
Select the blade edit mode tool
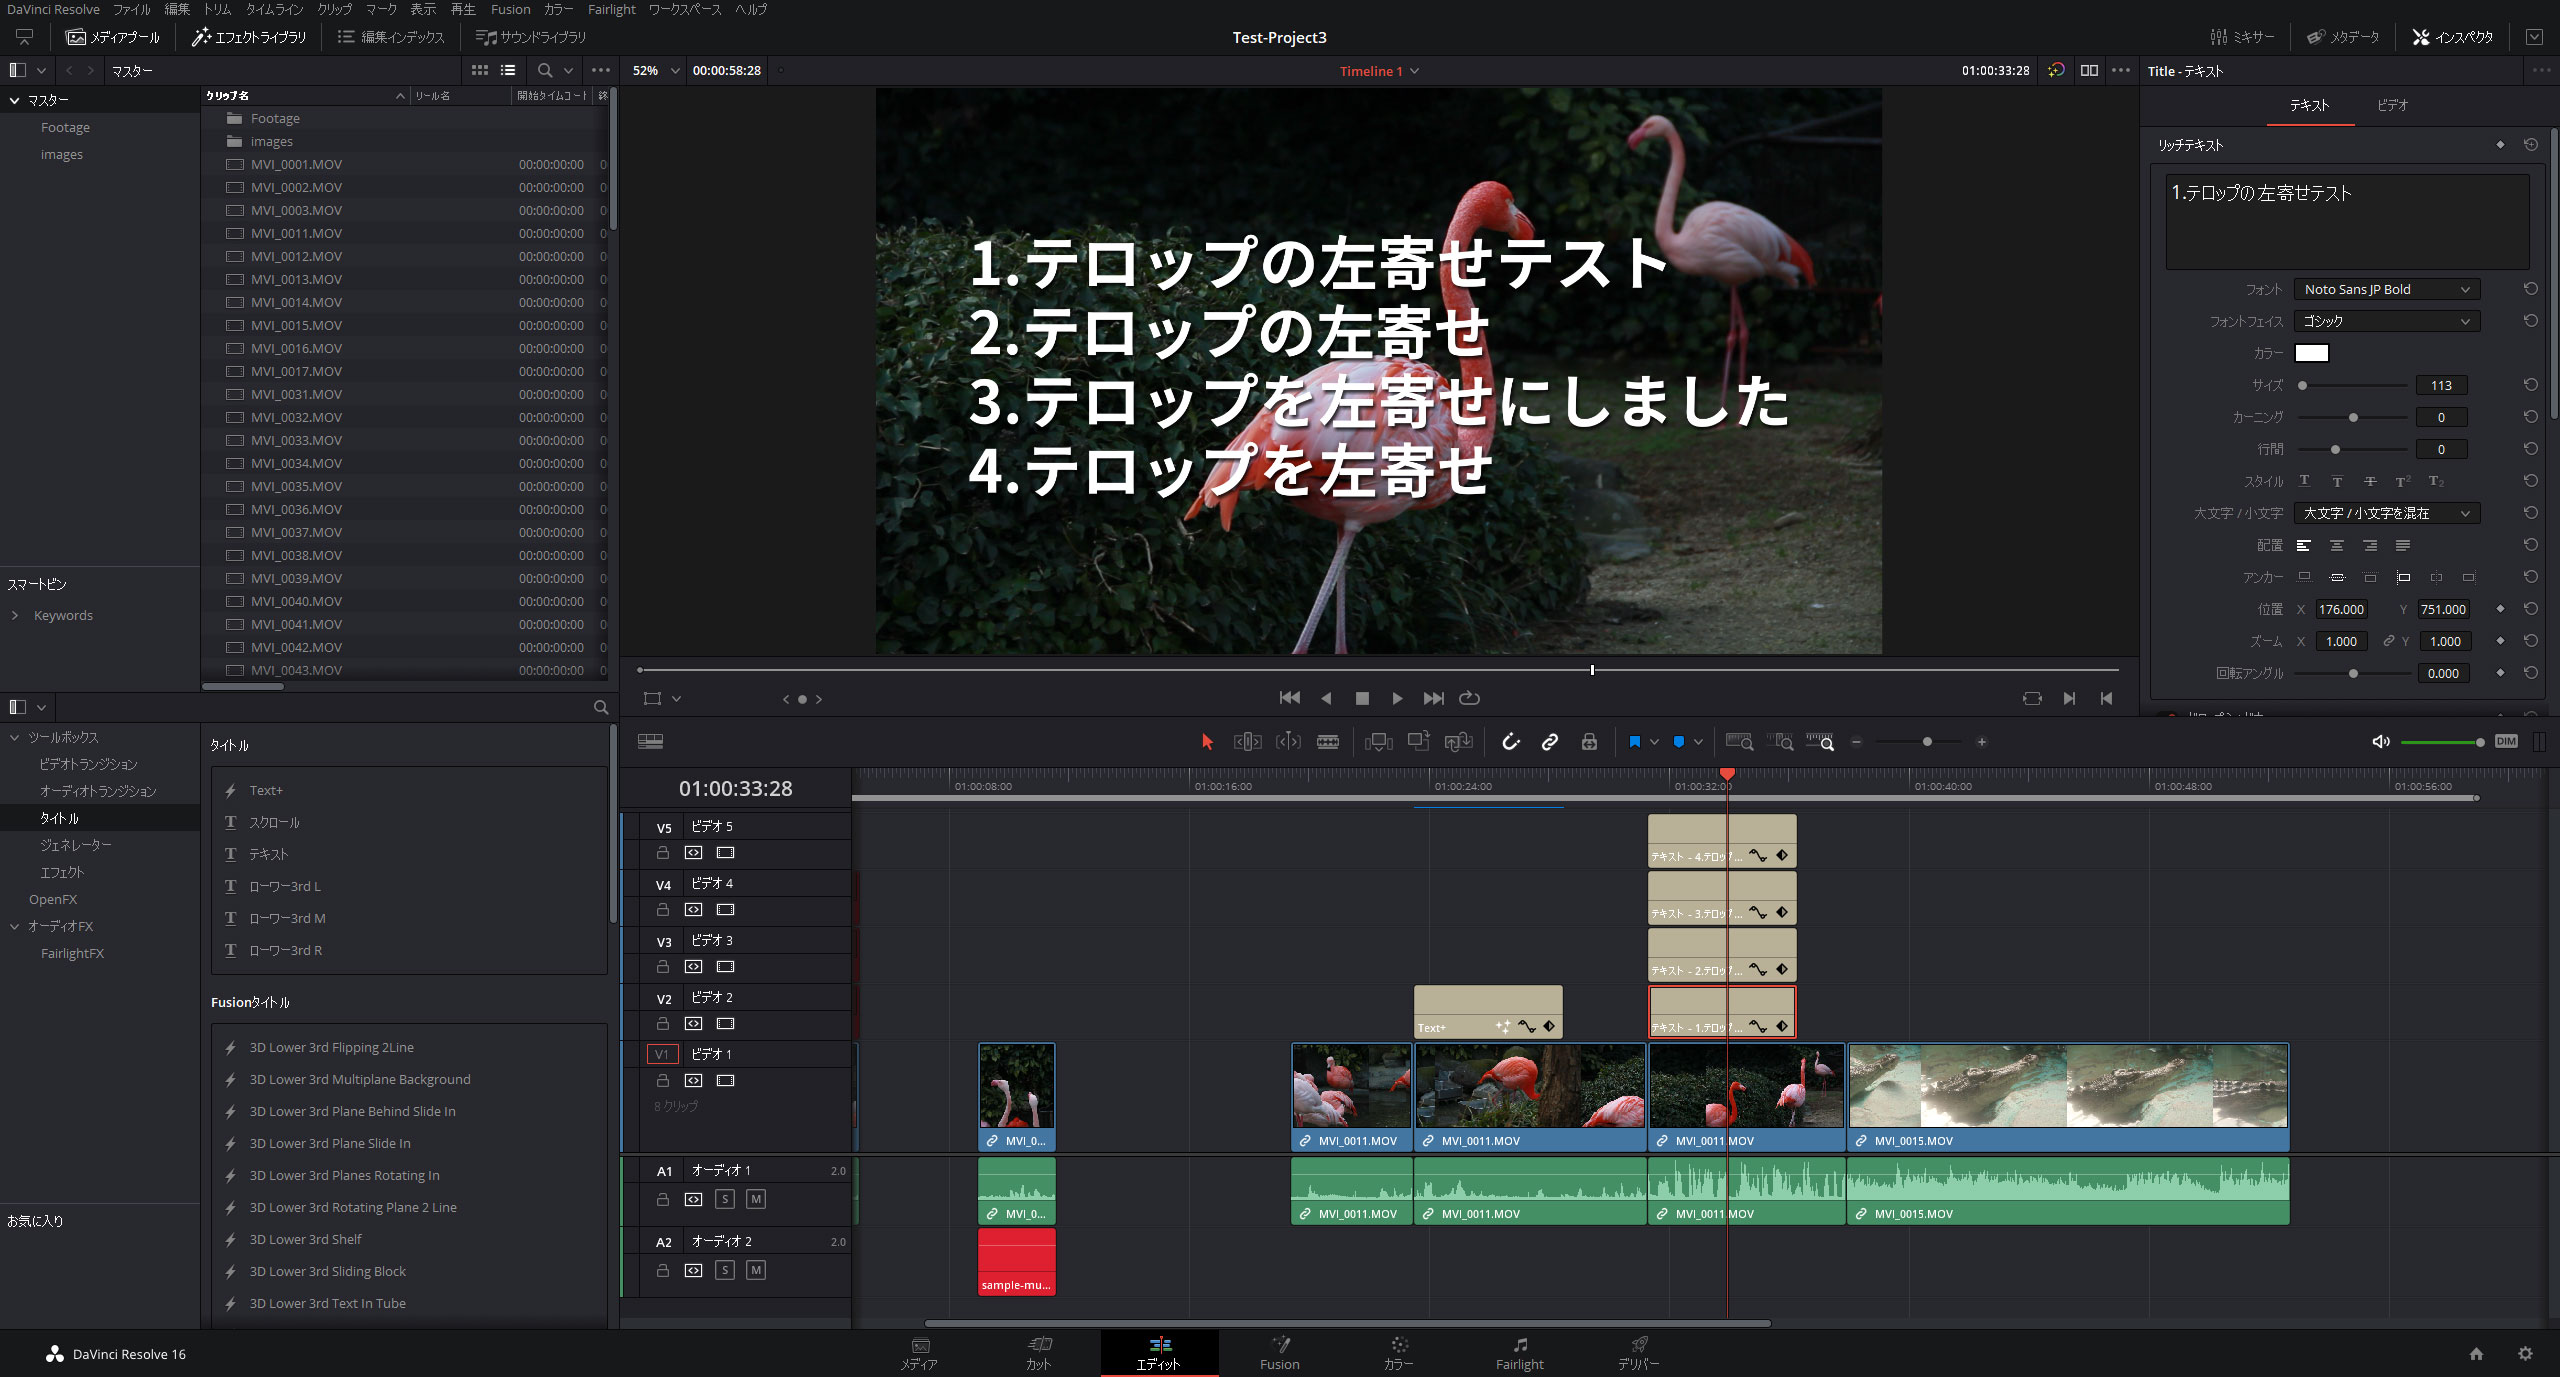click(1328, 742)
